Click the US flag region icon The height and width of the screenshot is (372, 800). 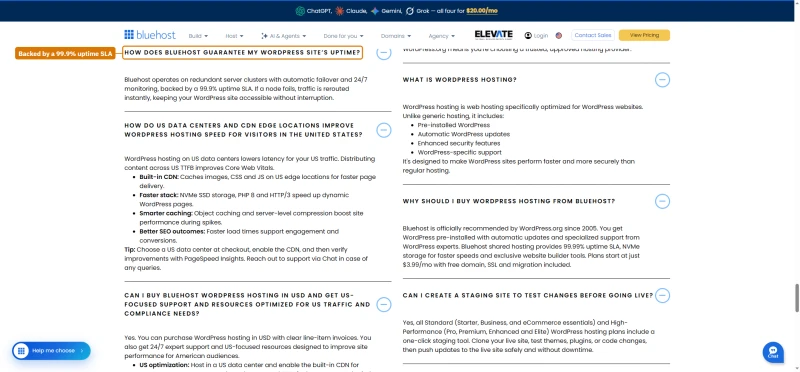[x=559, y=36]
